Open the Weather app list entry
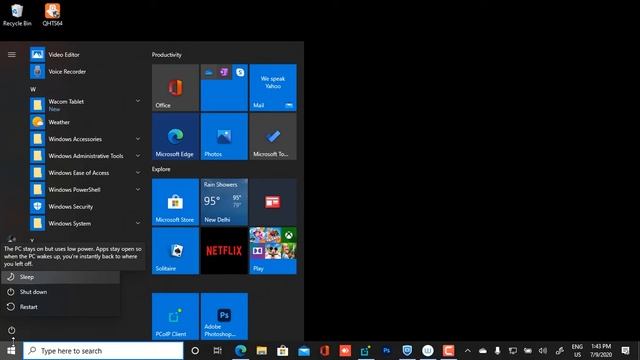The width and height of the screenshot is (640, 360). (86, 122)
